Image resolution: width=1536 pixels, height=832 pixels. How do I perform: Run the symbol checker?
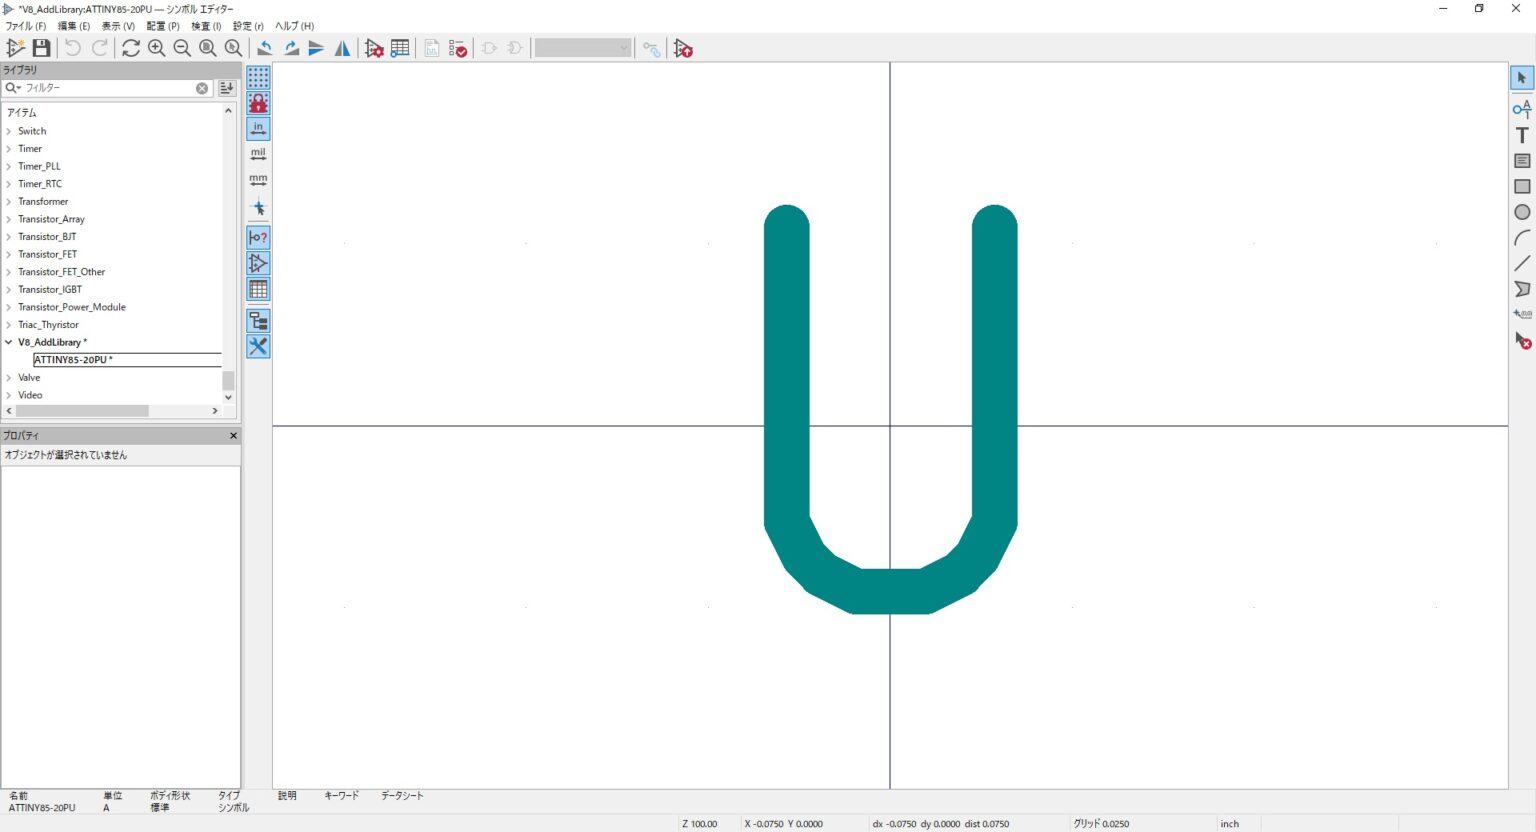click(456, 47)
